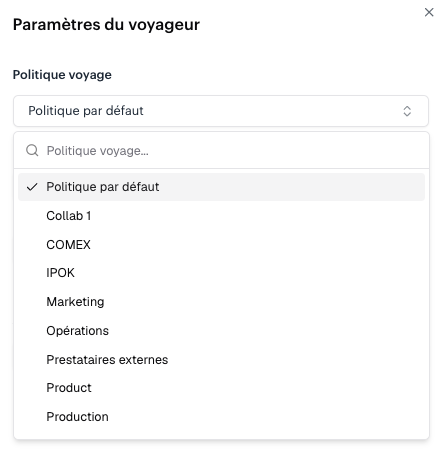The height and width of the screenshot is (459, 445).
Task: Open the Politique par défaut combo box
Action: click(221, 111)
